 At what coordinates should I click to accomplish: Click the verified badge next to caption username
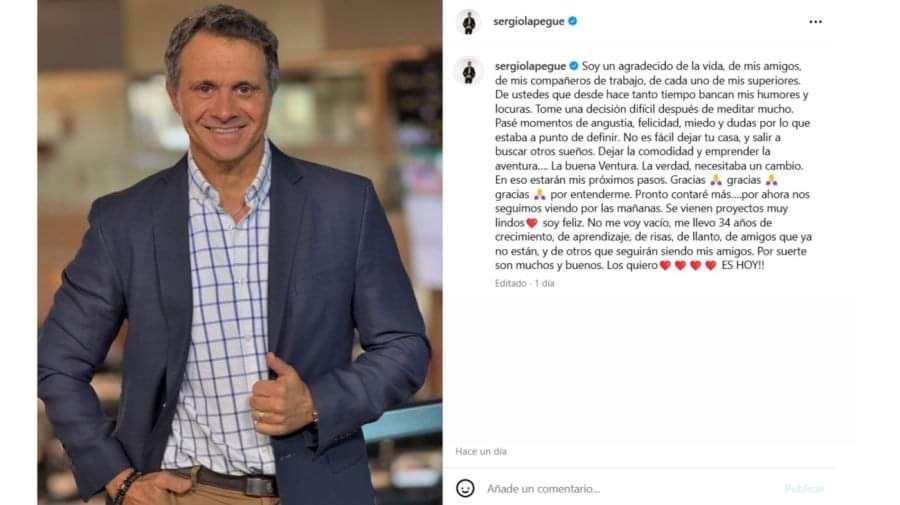click(x=573, y=66)
